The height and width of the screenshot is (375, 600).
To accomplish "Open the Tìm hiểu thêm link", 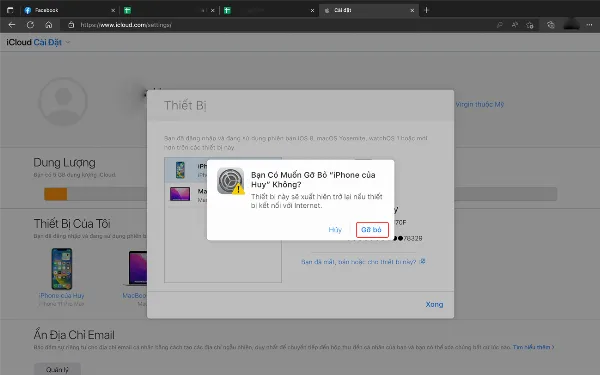I will pos(533,347).
